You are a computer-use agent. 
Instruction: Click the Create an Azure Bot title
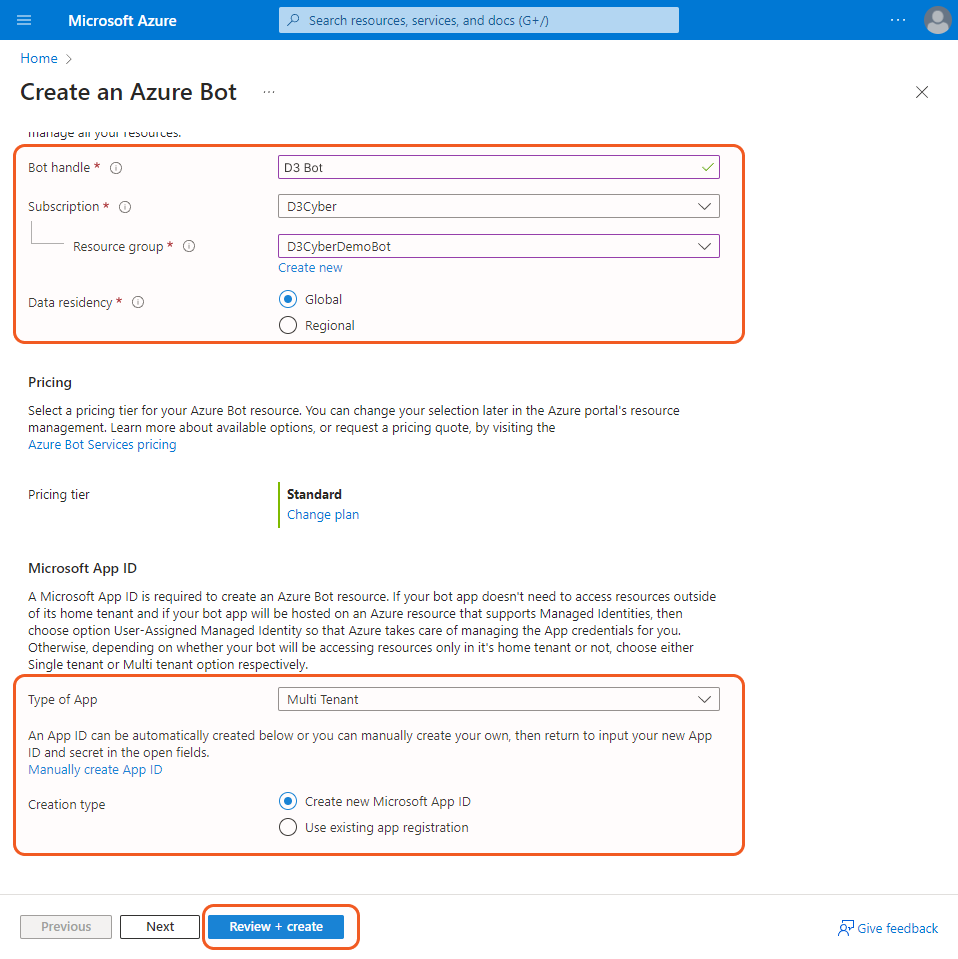128,92
